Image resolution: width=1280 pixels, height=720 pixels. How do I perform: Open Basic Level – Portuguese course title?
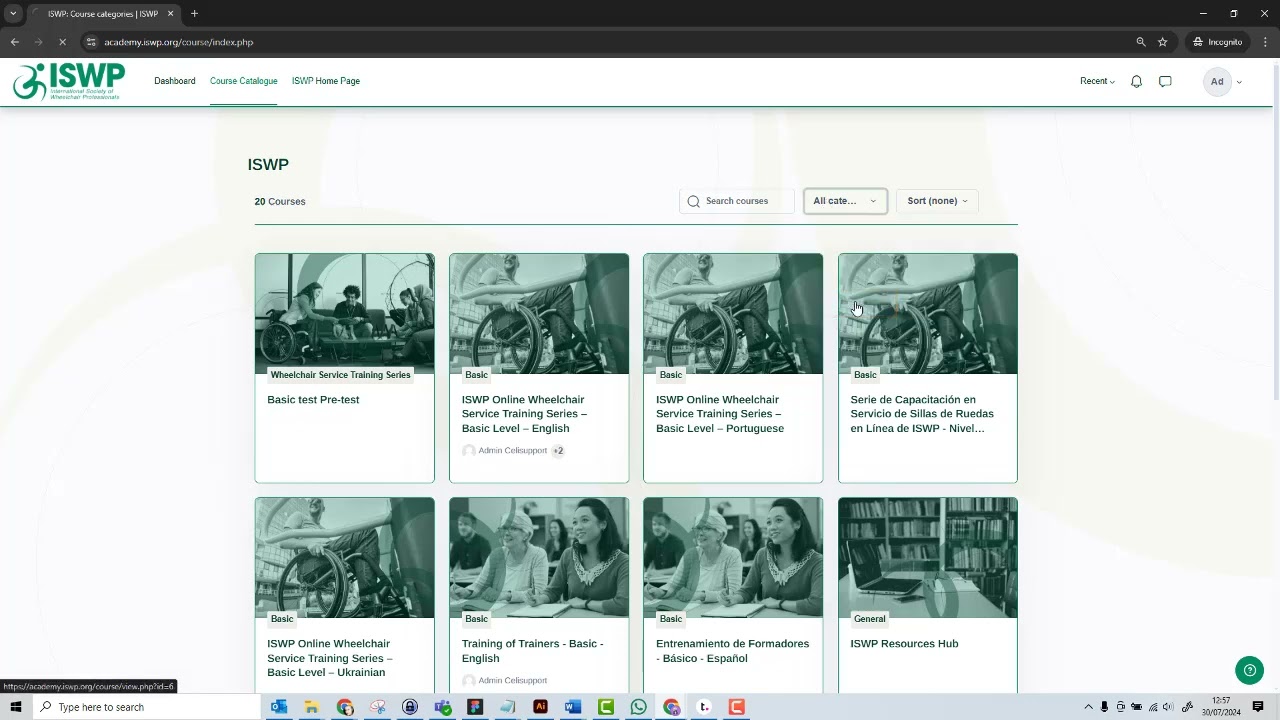tap(720, 414)
